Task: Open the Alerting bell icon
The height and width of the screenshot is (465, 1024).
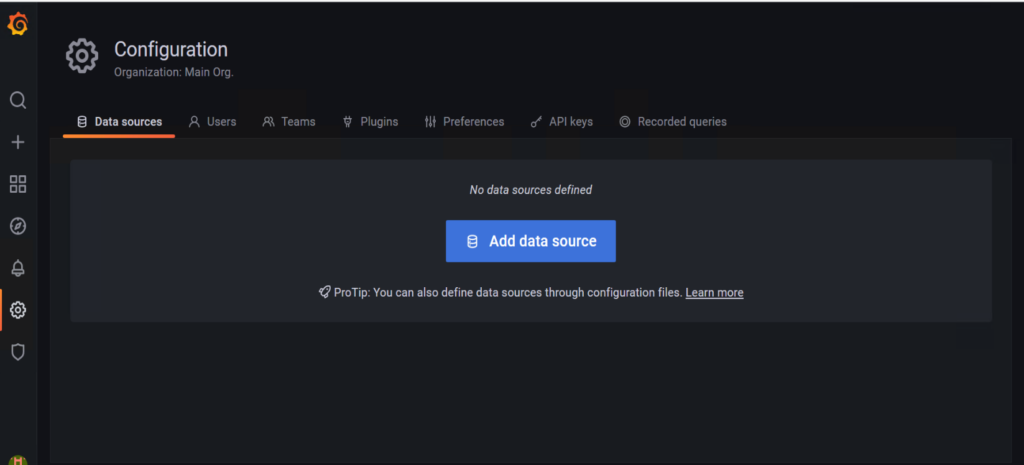Action: pos(18,268)
